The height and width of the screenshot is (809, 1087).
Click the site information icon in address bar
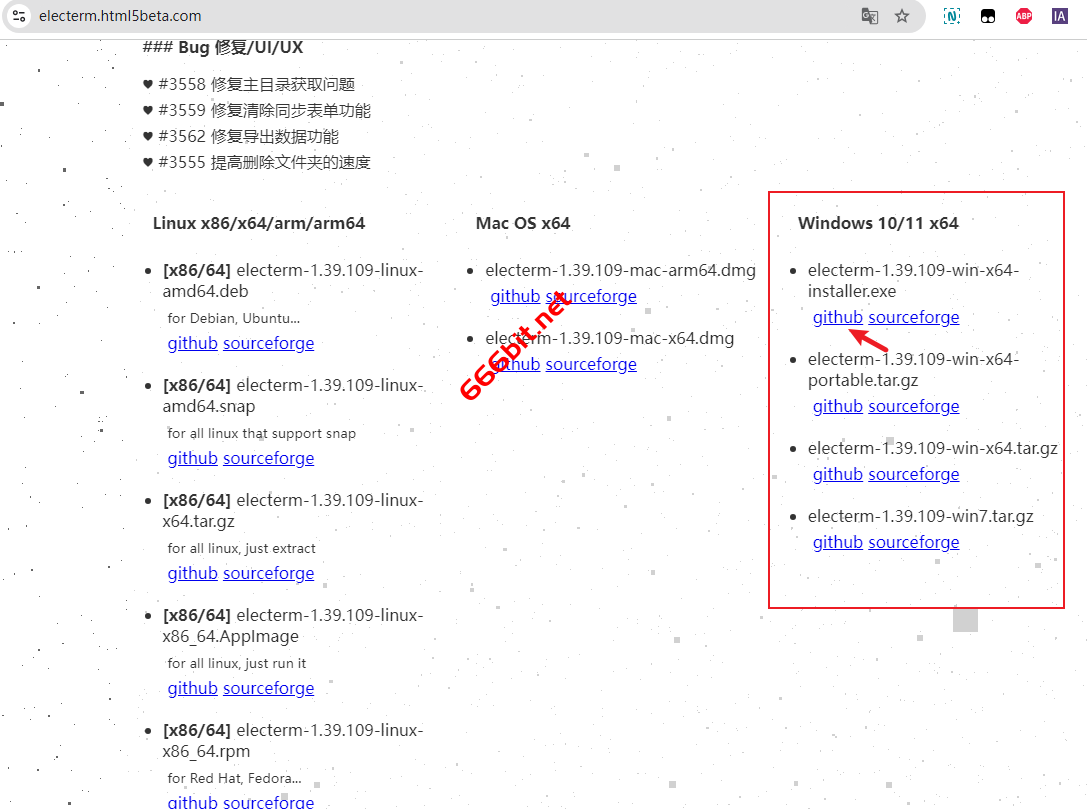19,16
